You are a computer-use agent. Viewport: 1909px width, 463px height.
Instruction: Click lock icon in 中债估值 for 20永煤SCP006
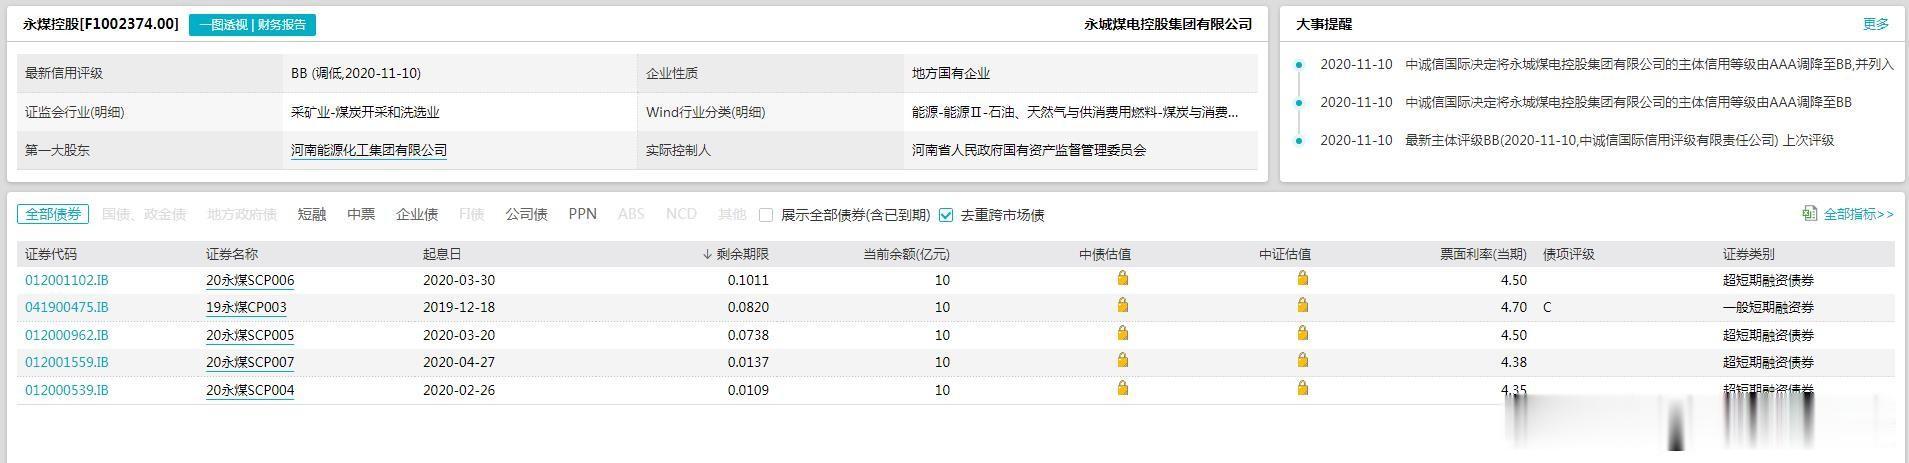coord(1122,278)
